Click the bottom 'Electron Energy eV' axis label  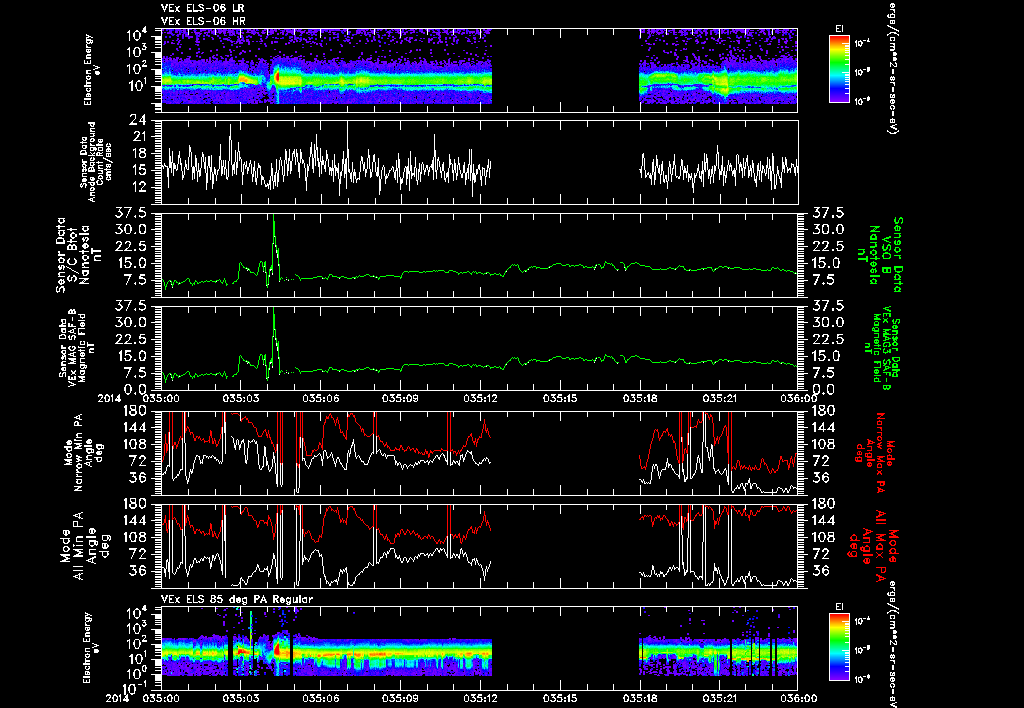tap(92, 647)
